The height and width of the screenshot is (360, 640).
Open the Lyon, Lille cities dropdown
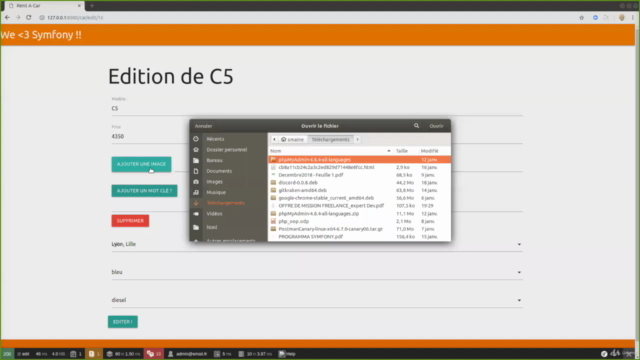pyautogui.click(x=317, y=244)
